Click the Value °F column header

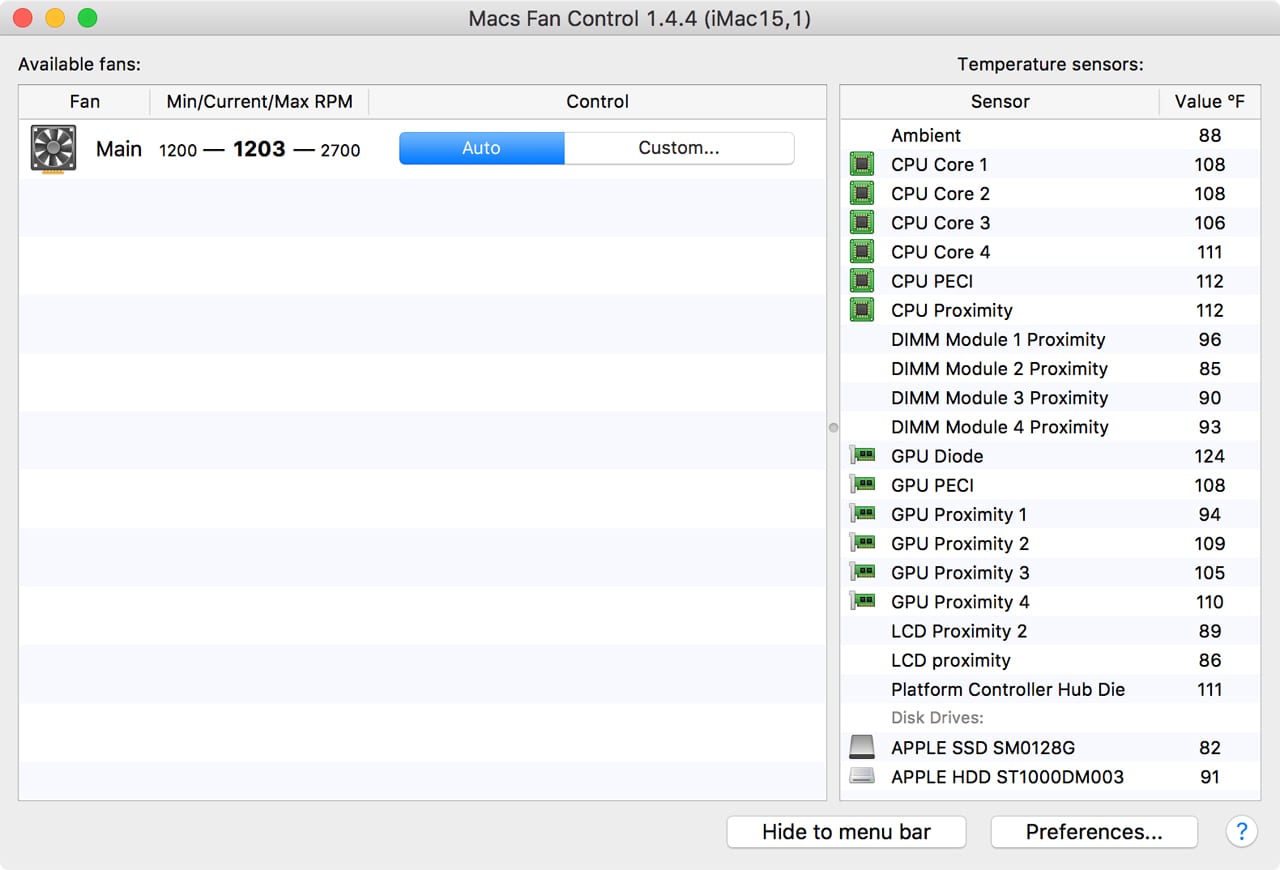[x=1210, y=102]
